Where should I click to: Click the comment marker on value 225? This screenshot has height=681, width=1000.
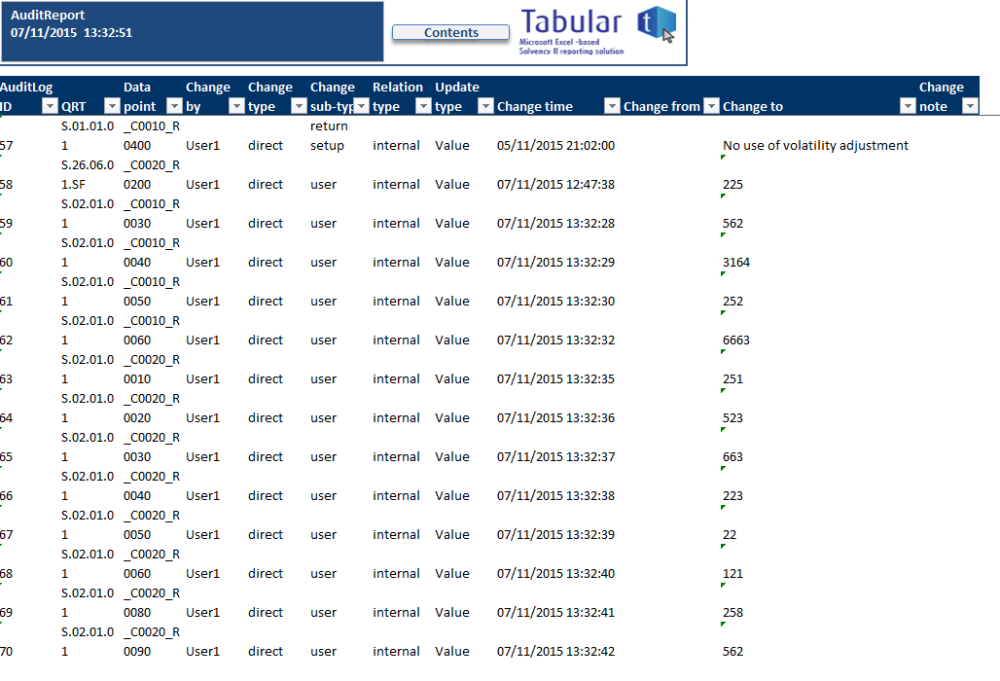[x=721, y=195]
